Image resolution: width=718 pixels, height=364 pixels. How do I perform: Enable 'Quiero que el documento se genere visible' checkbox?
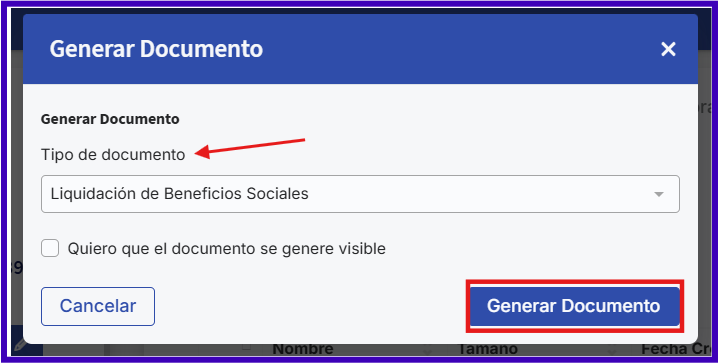(50, 249)
